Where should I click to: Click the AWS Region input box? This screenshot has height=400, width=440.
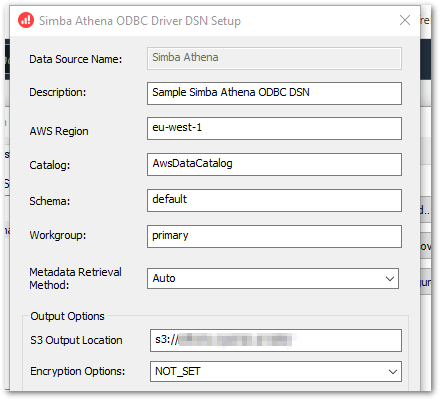(x=274, y=128)
